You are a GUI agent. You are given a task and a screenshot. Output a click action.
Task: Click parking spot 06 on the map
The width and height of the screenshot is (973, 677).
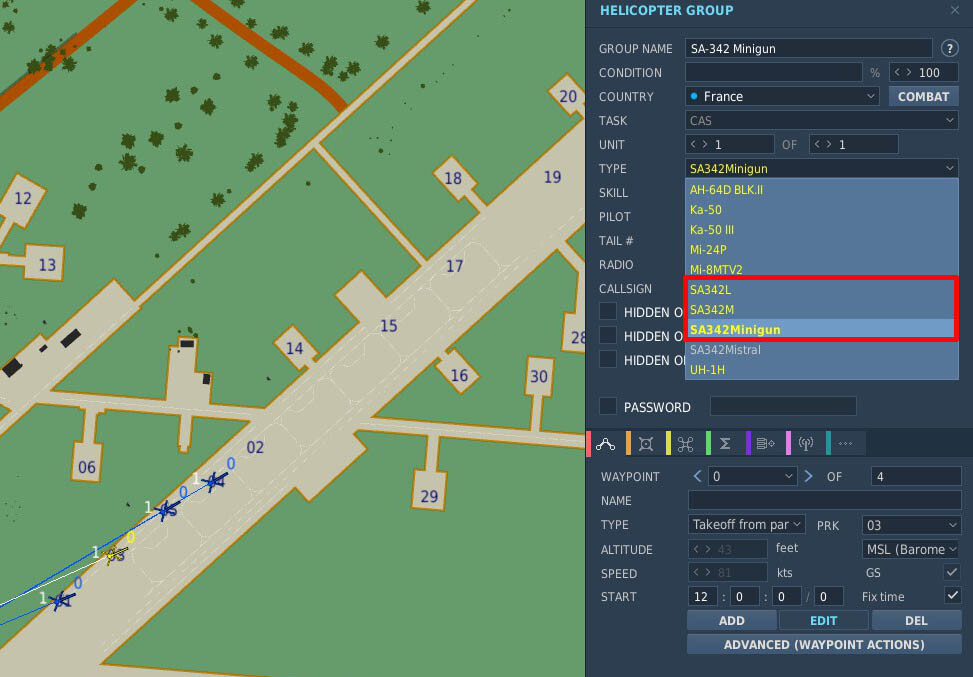coord(87,467)
